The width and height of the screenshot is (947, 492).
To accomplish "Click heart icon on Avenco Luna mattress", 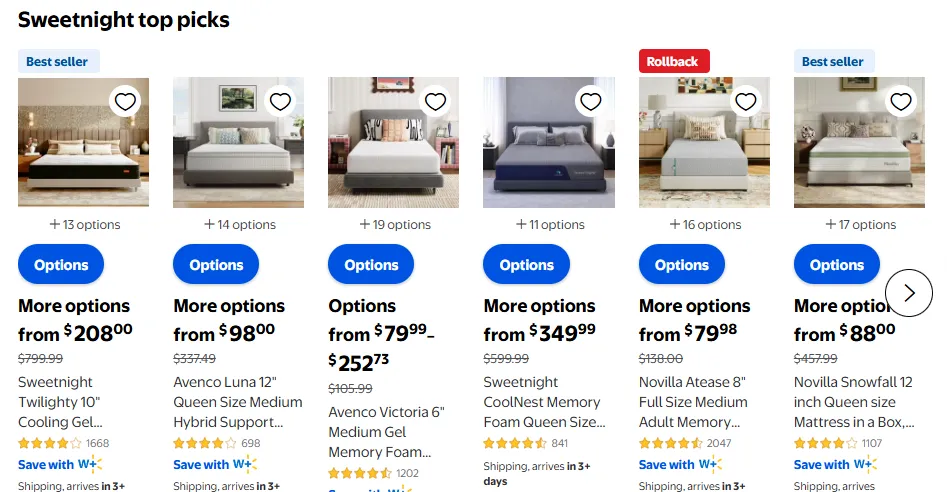I will (280, 102).
